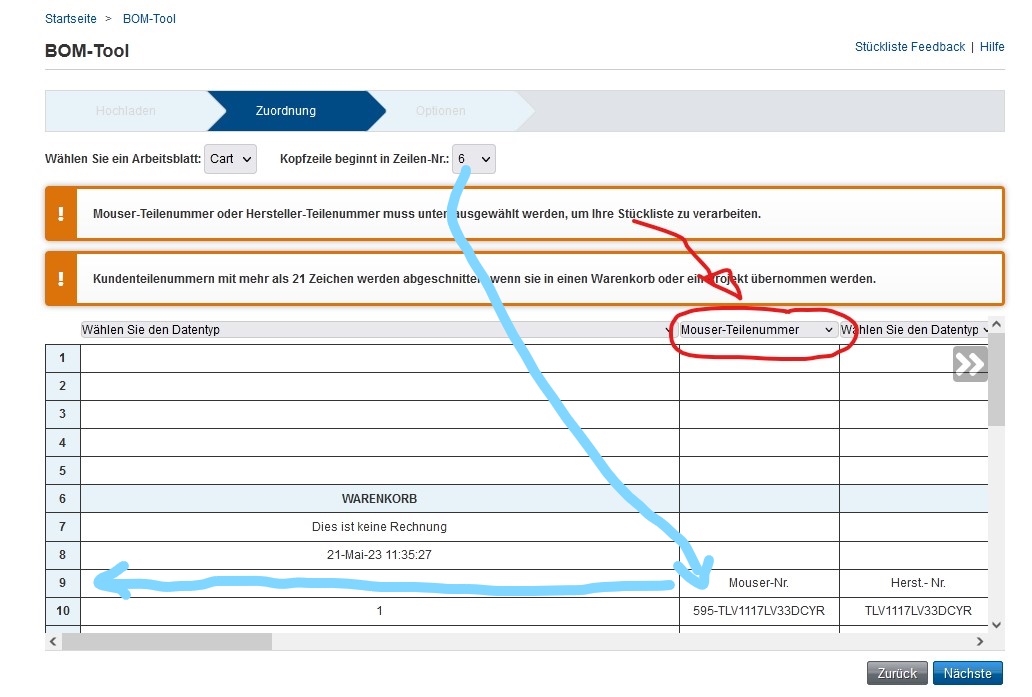Go to the Hochladen step
Image resolution: width=1032 pixels, height=697 pixels.
(126, 111)
